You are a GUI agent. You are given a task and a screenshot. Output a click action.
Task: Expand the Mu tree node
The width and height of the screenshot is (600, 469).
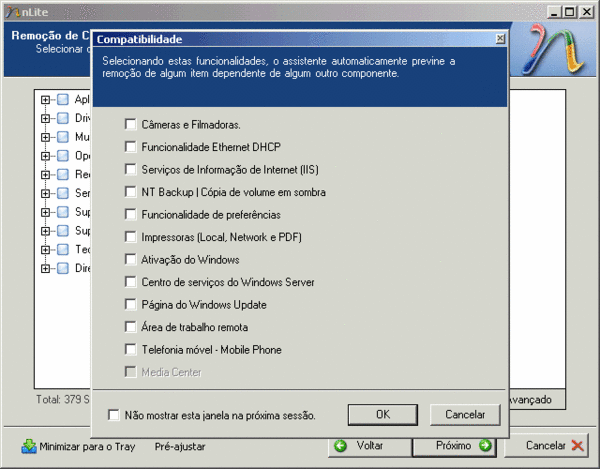tap(45, 137)
